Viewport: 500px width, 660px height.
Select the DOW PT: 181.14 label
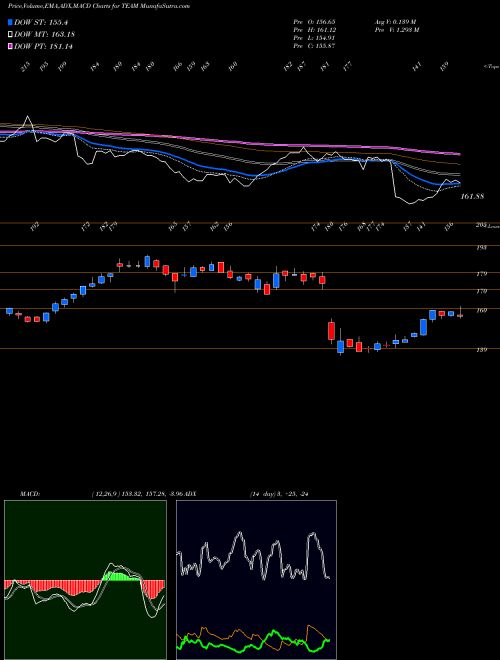click(x=43, y=46)
